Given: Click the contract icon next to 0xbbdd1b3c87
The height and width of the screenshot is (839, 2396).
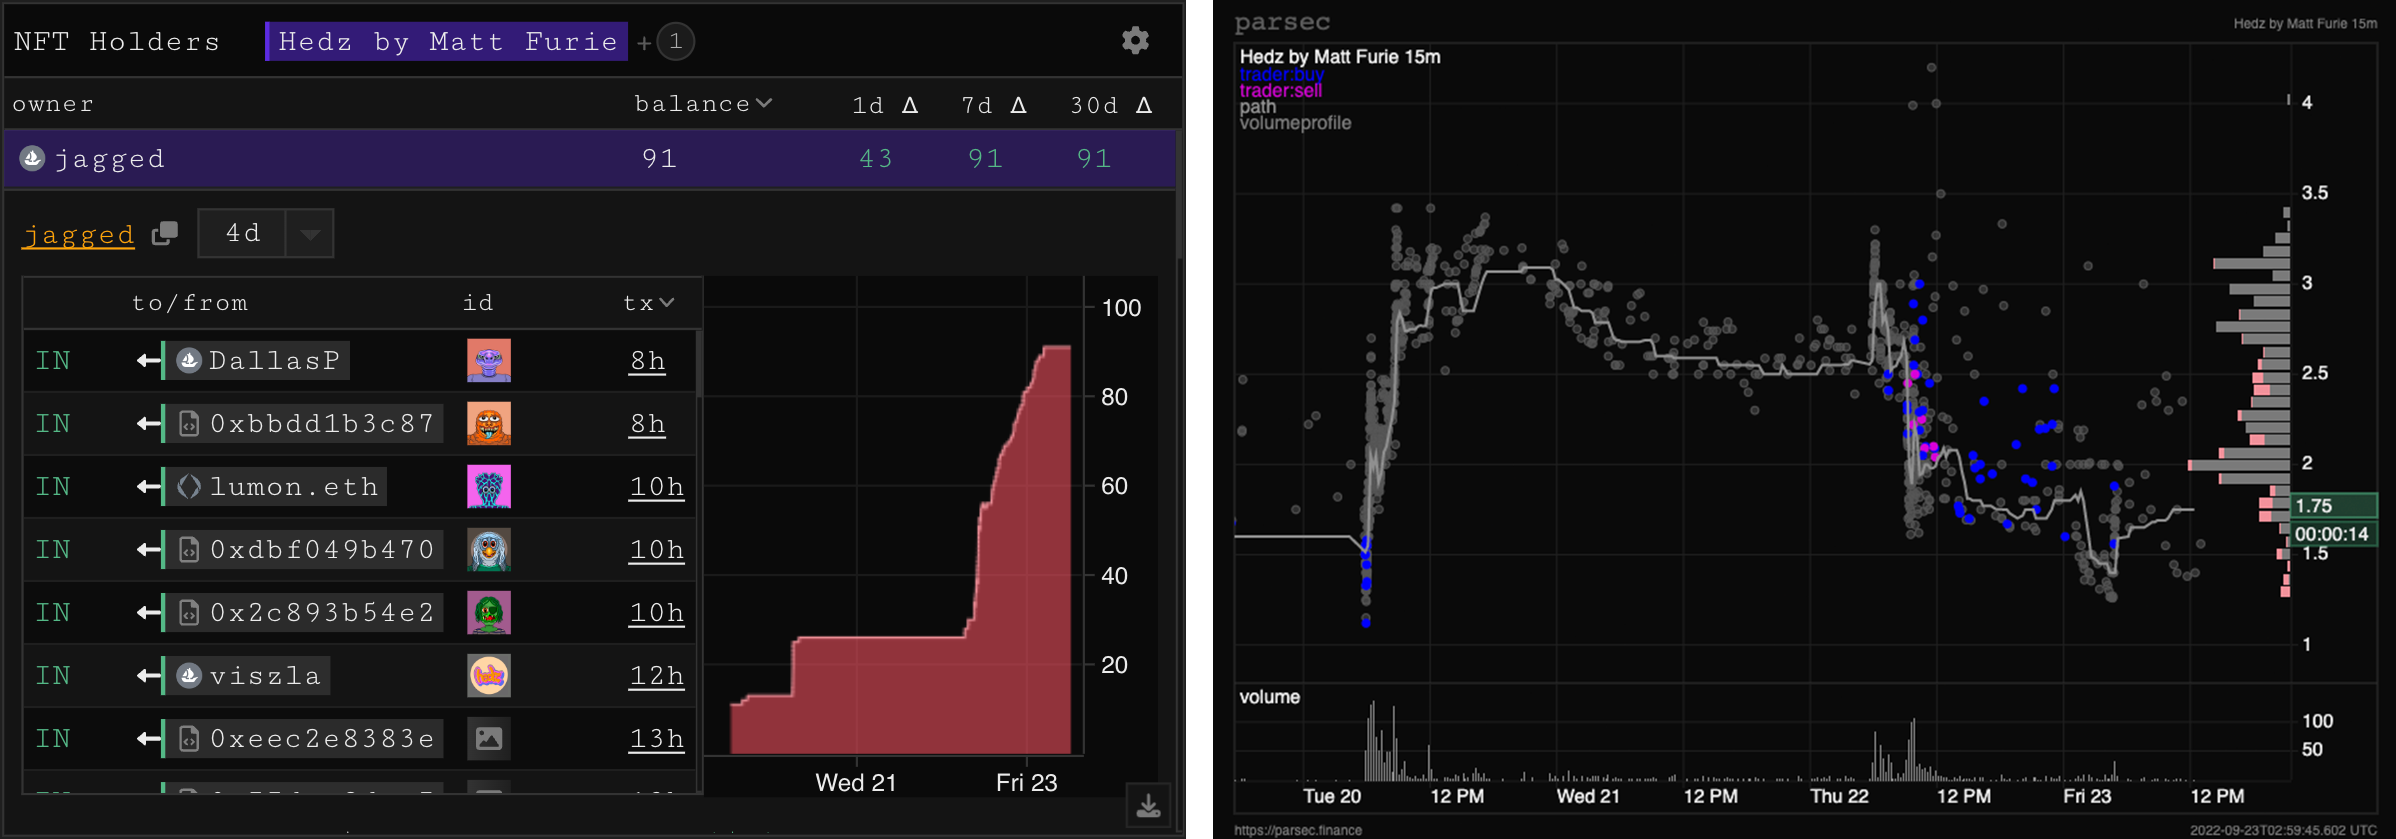Looking at the screenshot, I should tap(189, 424).
